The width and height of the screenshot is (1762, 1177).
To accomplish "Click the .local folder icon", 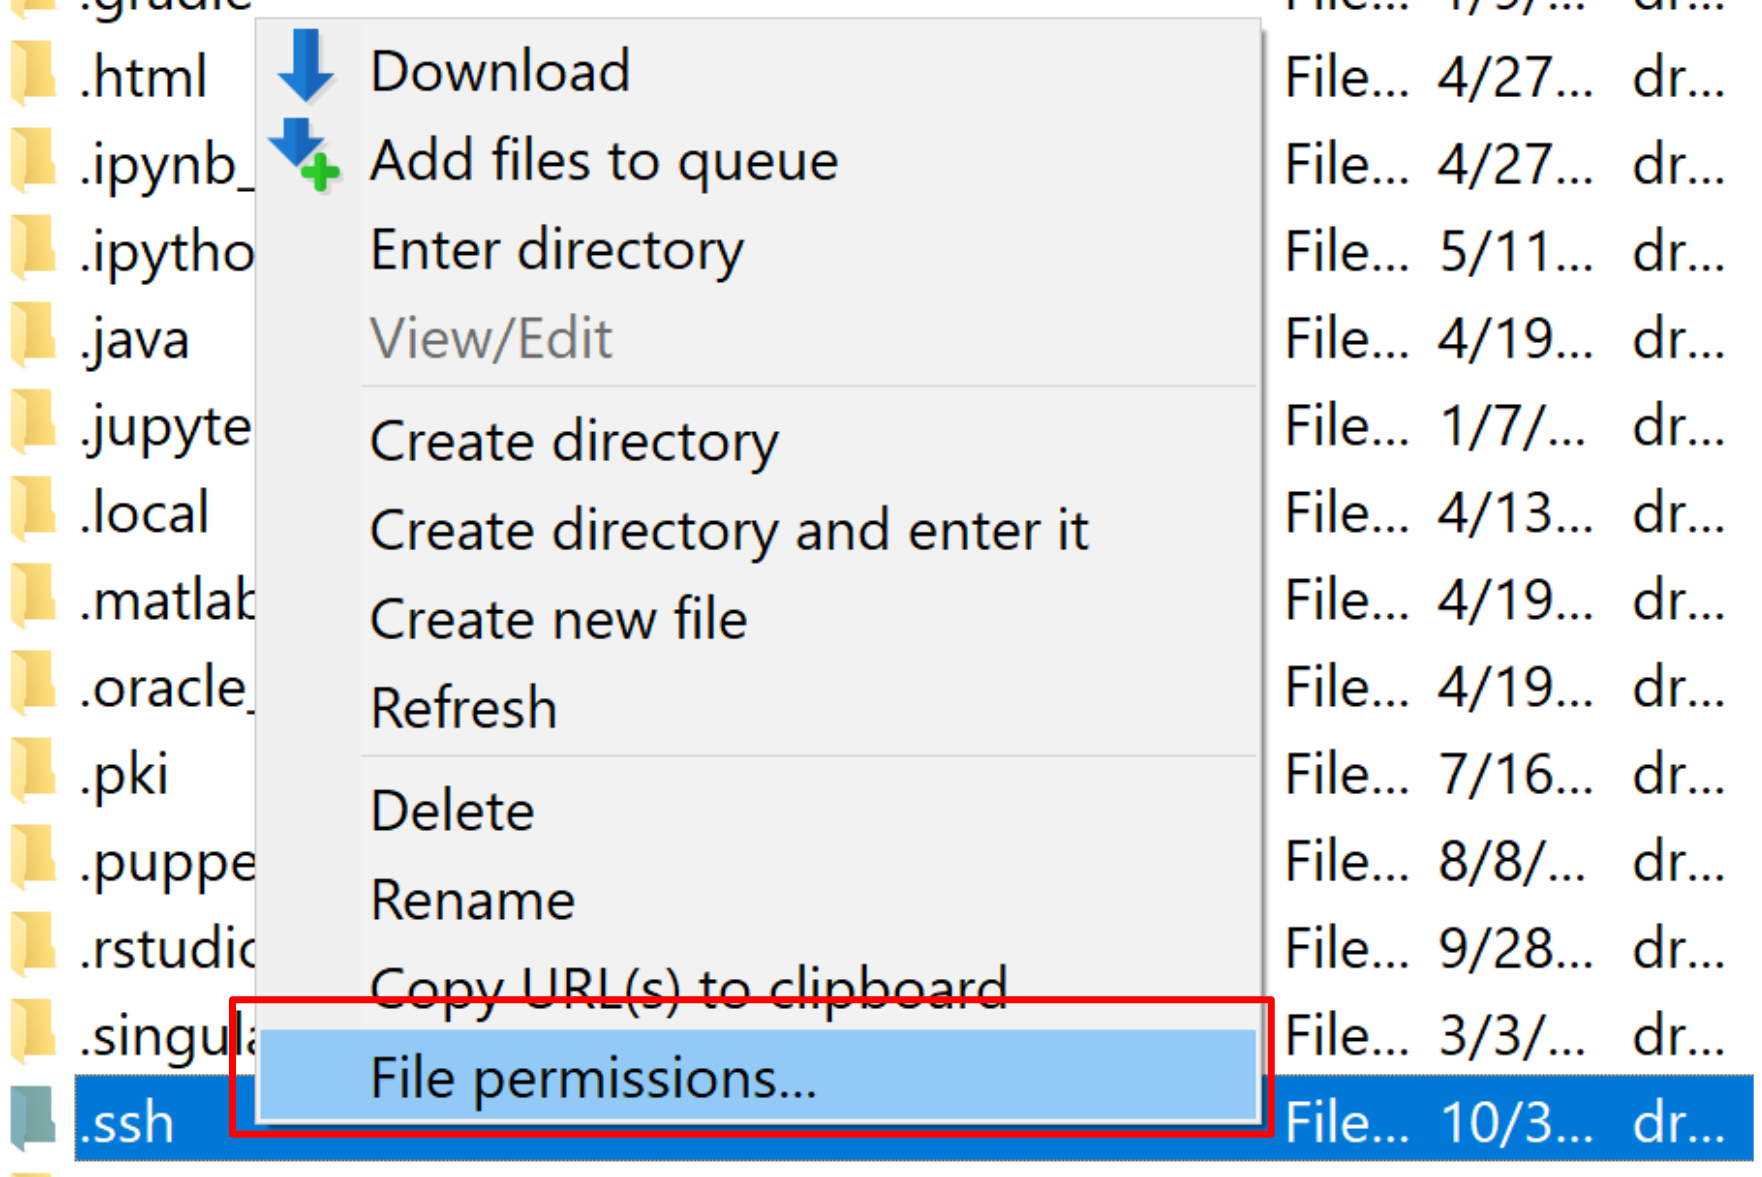I will pos(33,511).
